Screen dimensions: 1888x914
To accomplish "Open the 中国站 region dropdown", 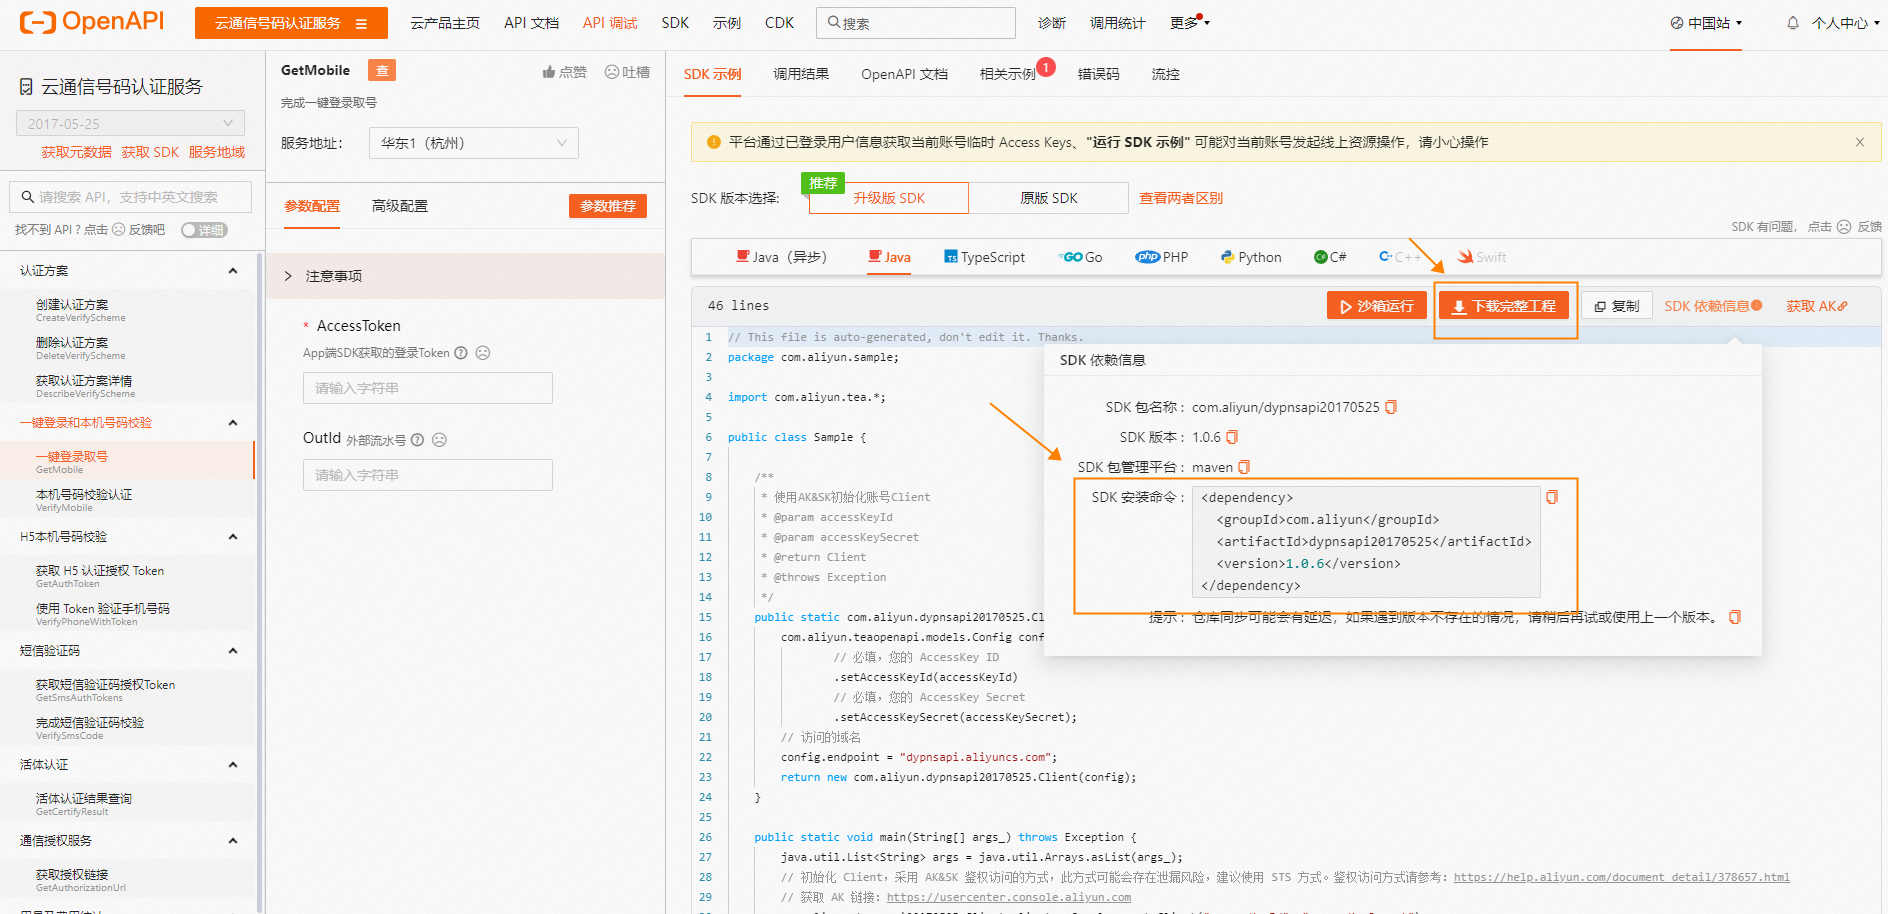I will (1706, 23).
